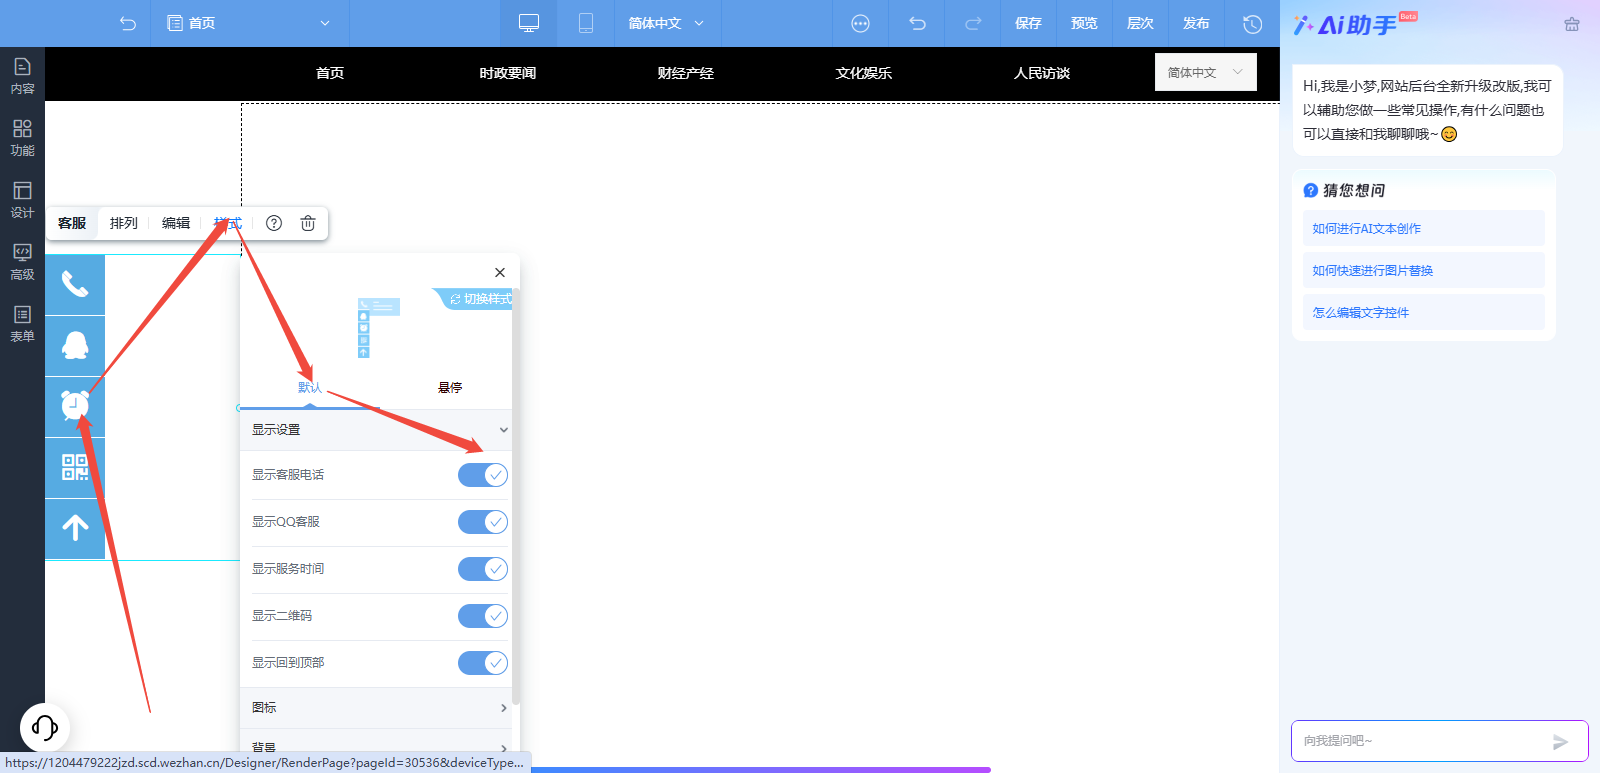Screen dimensions: 1600x773
Task: Close the style settings panel
Action: click(x=500, y=272)
